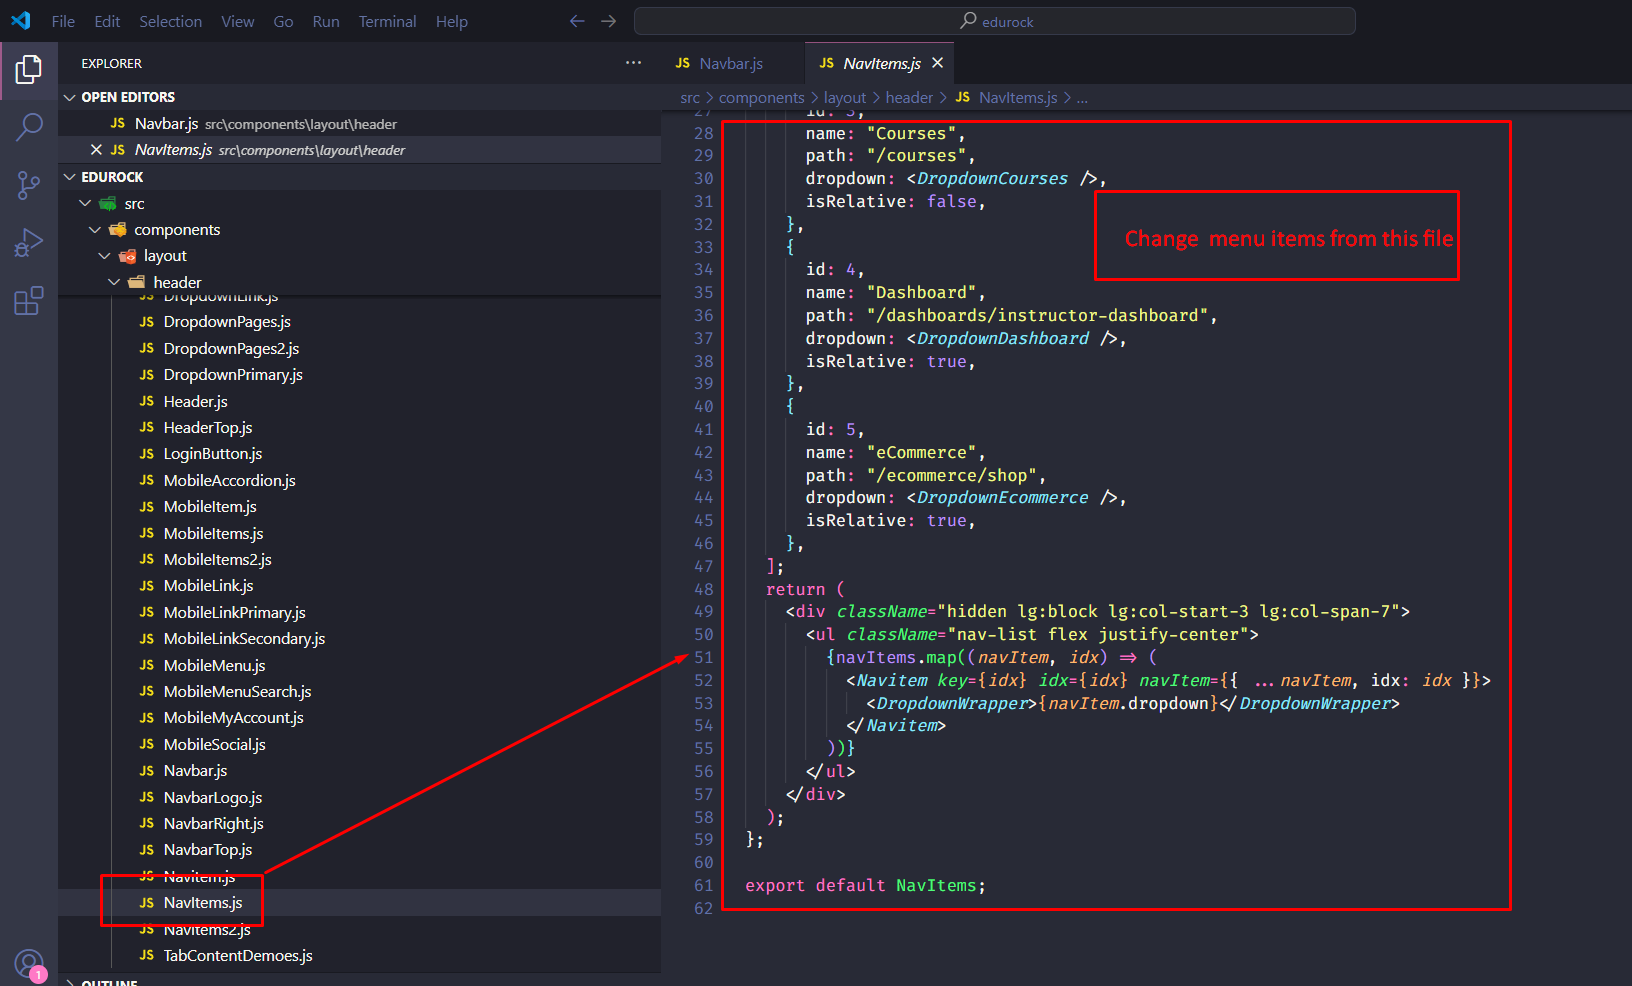Open Run and Debug view icon
This screenshot has height=986, width=1632.
pos(29,243)
